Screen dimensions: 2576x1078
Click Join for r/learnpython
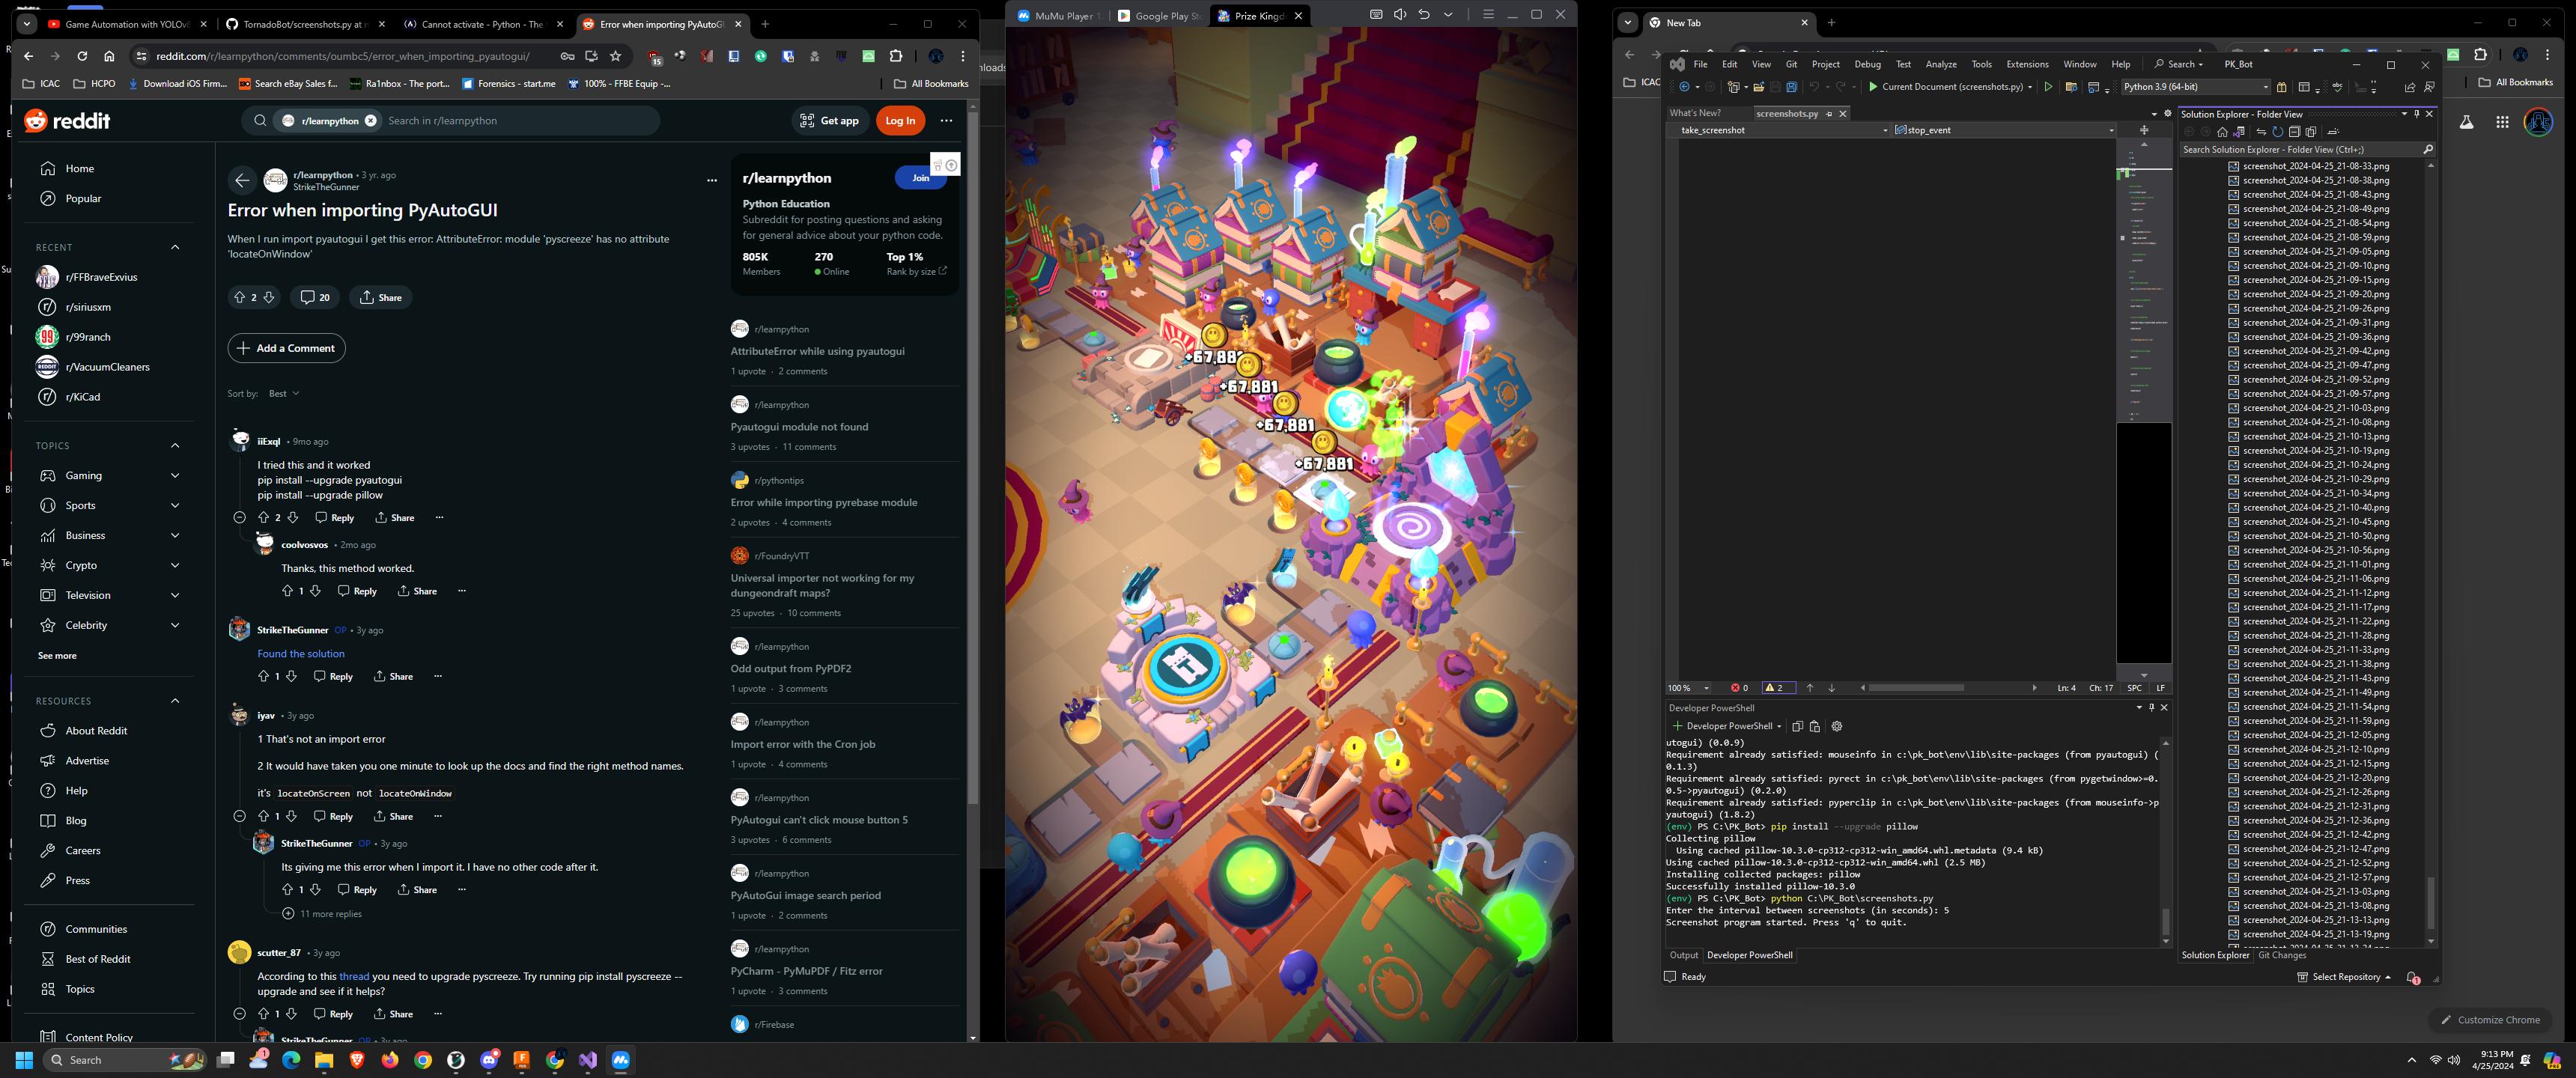pos(920,178)
